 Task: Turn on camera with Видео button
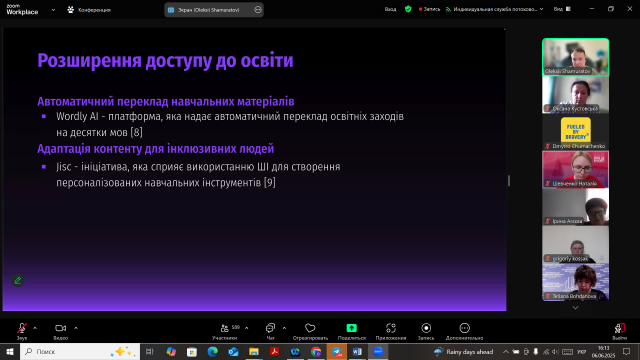(x=60, y=331)
